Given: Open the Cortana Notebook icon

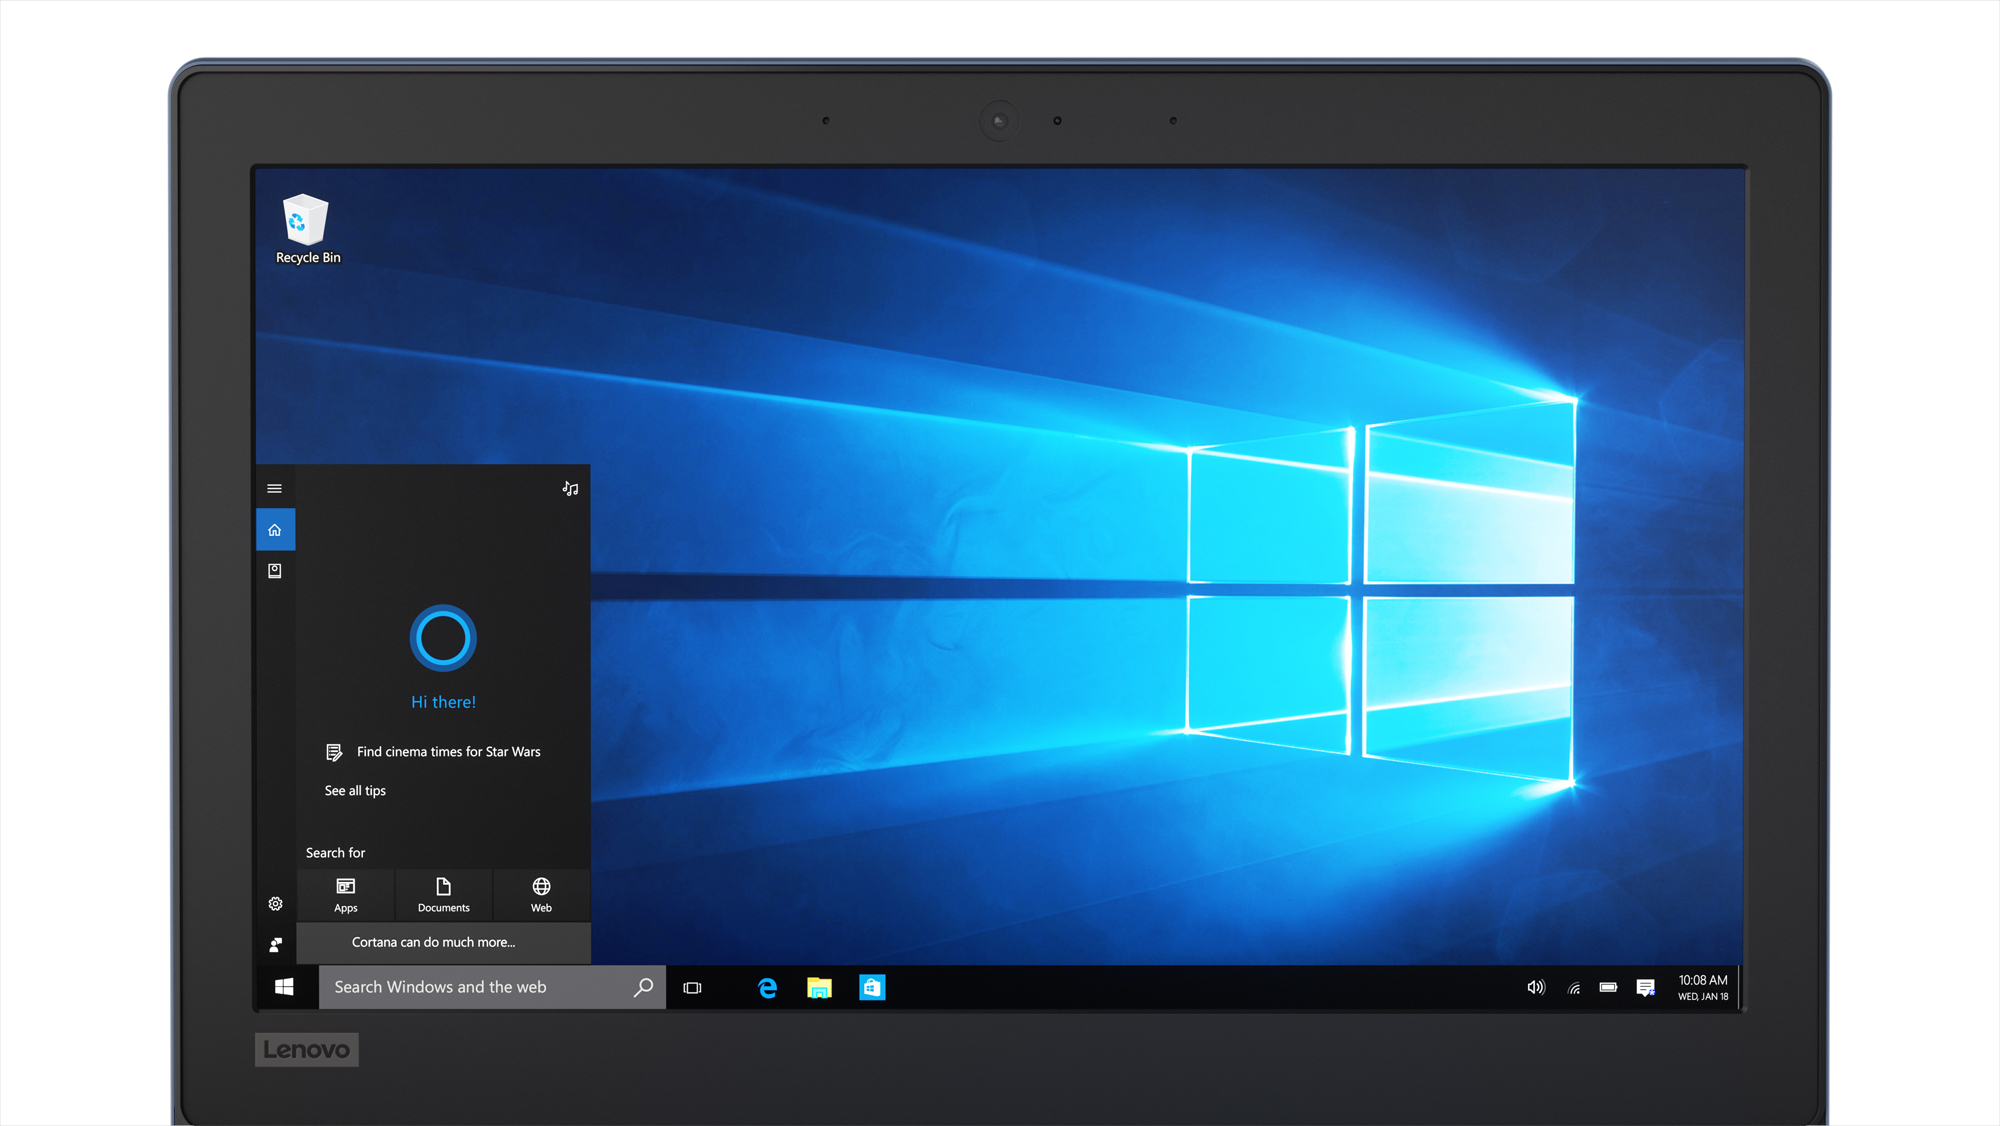Looking at the screenshot, I should tap(275, 571).
